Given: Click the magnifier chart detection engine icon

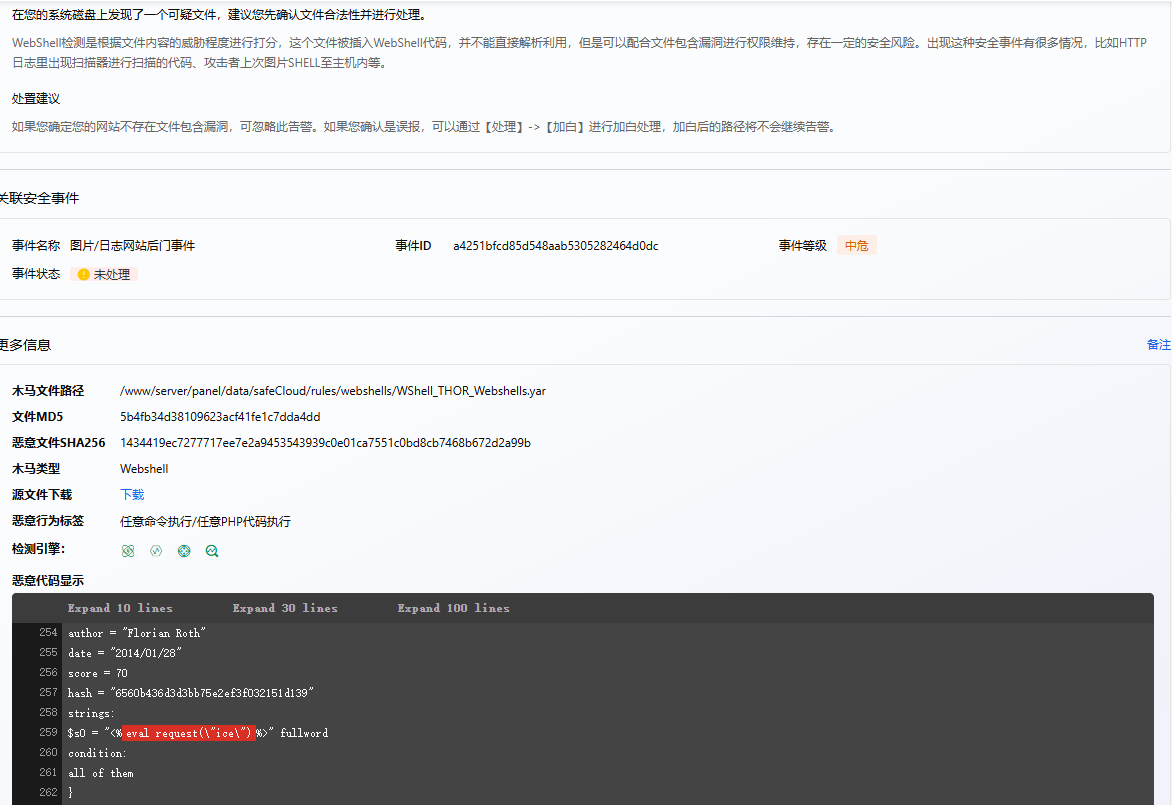Looking at the screenshot, I should tap(212, 551).
